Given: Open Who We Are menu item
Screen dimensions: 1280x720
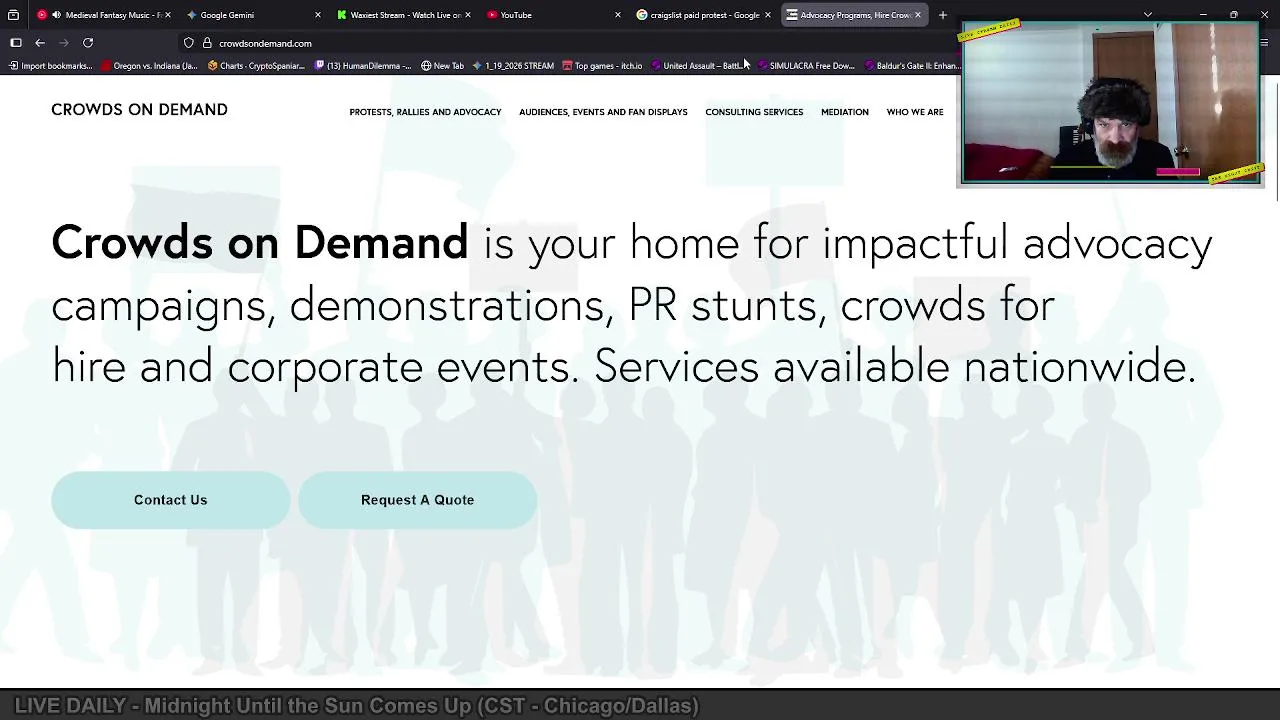Looking at the screenshot, I should click(915, 112).
